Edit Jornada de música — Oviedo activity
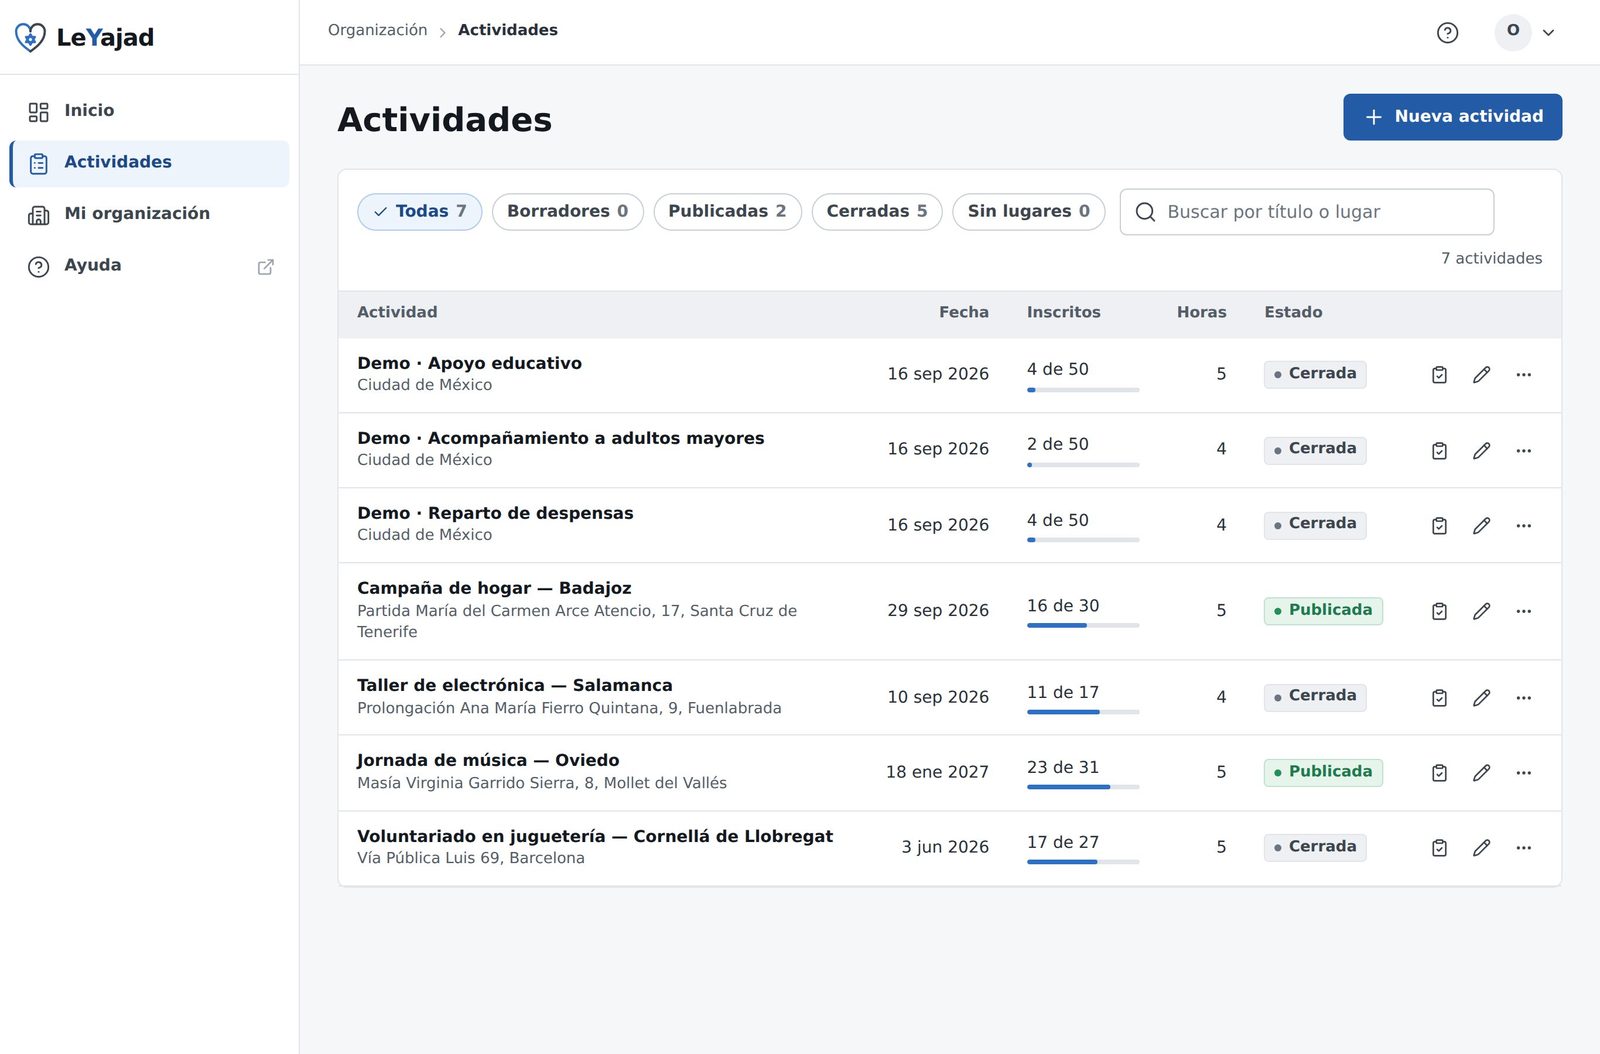The image size is (1600, 1054). 1481,772
